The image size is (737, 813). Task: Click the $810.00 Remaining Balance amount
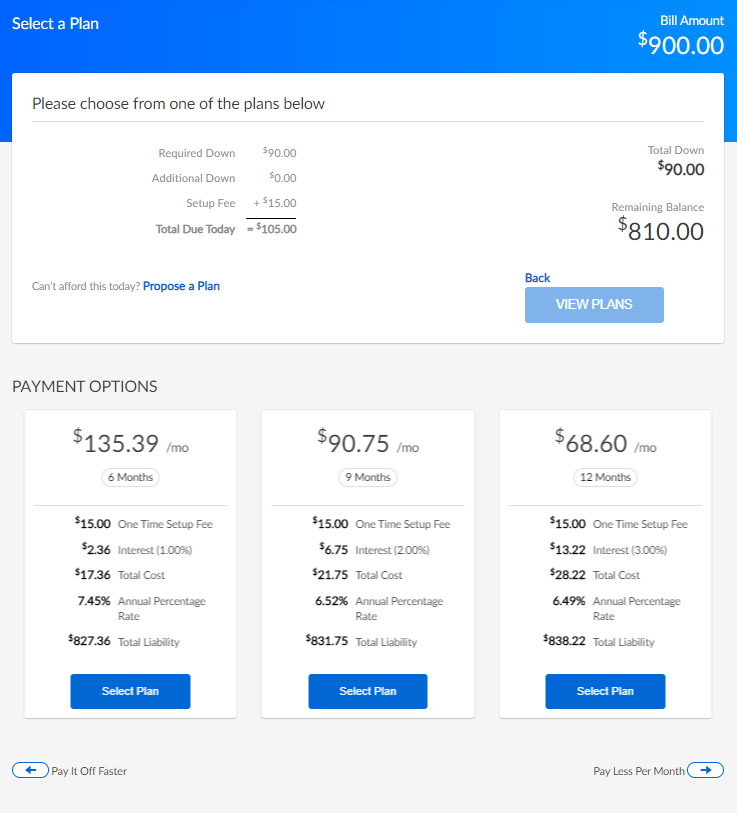[x=660, y=231]
